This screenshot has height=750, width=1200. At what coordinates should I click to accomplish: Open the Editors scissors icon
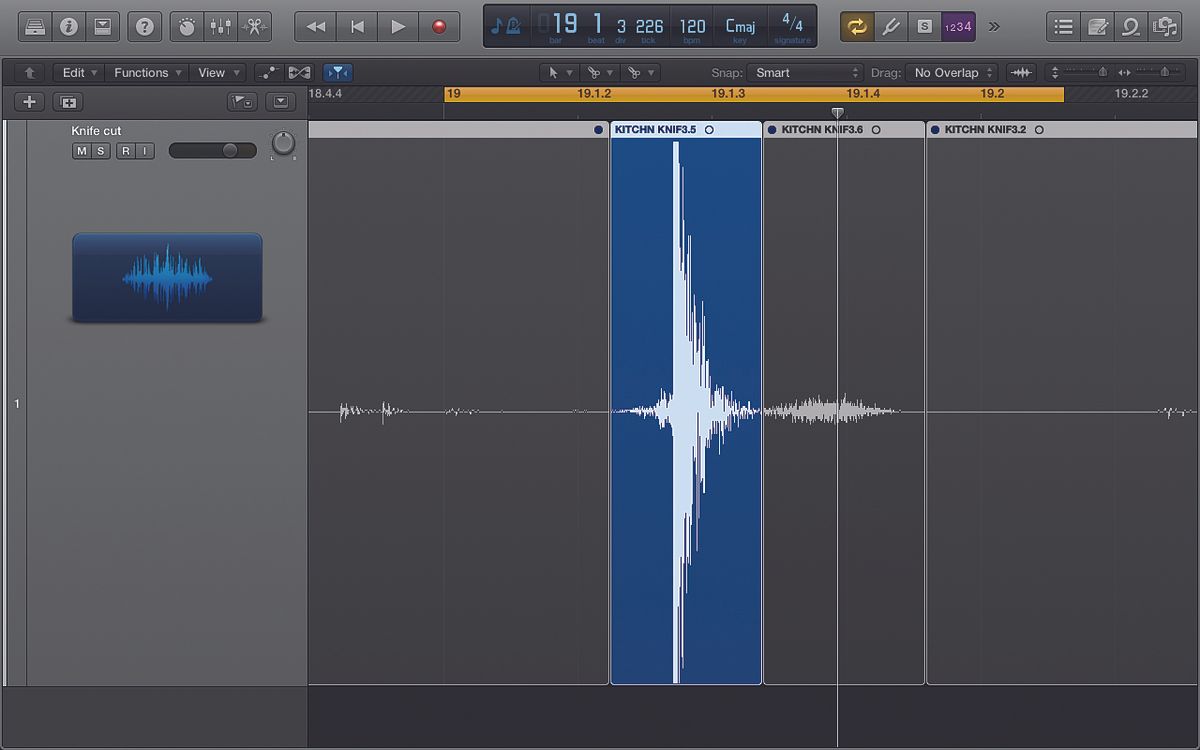(x=255, y=26)
